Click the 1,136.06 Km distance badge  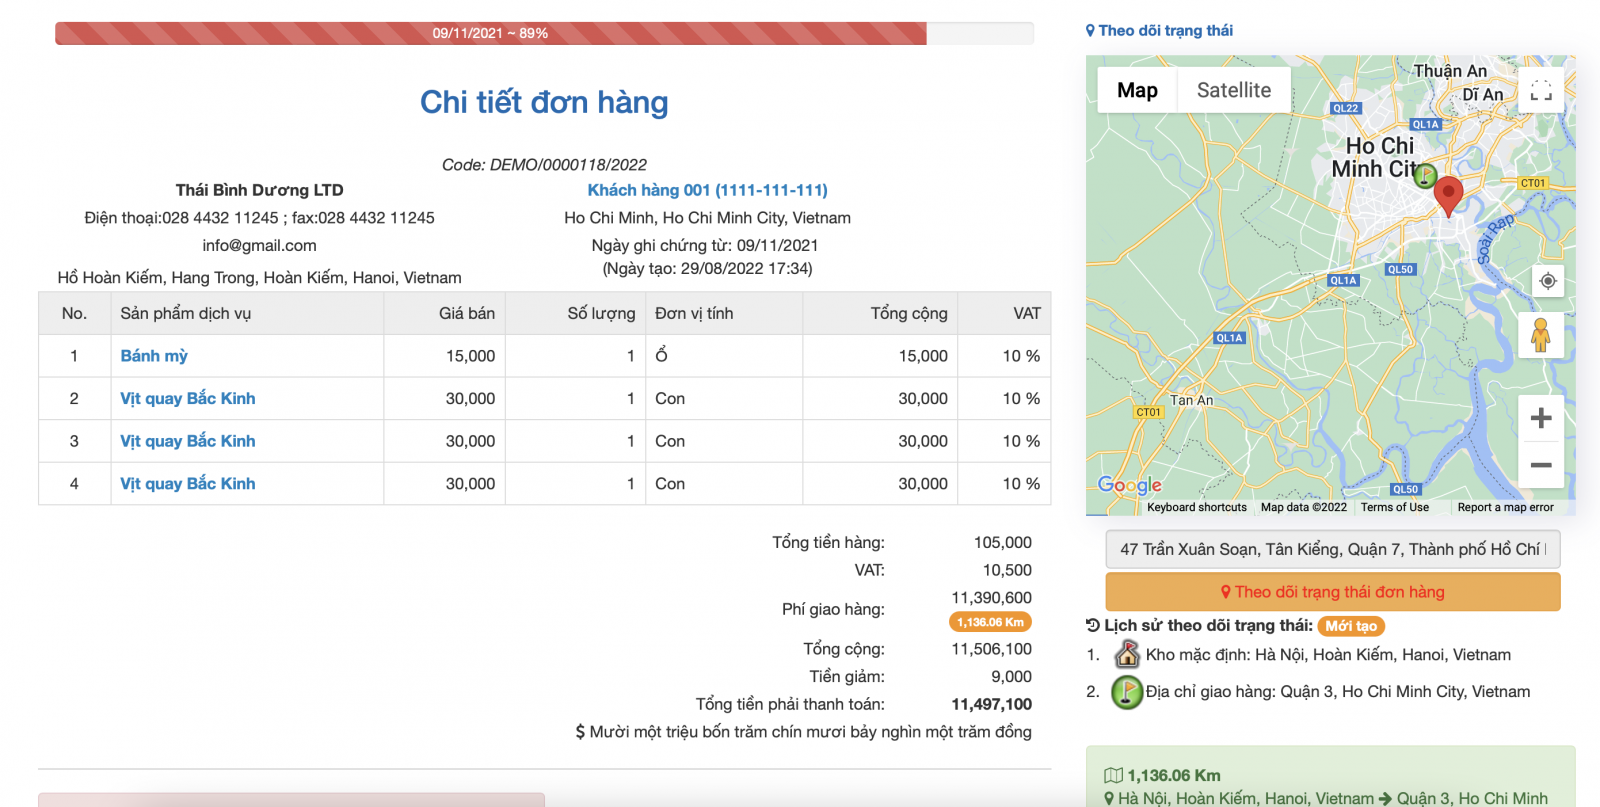coord(990,622)
